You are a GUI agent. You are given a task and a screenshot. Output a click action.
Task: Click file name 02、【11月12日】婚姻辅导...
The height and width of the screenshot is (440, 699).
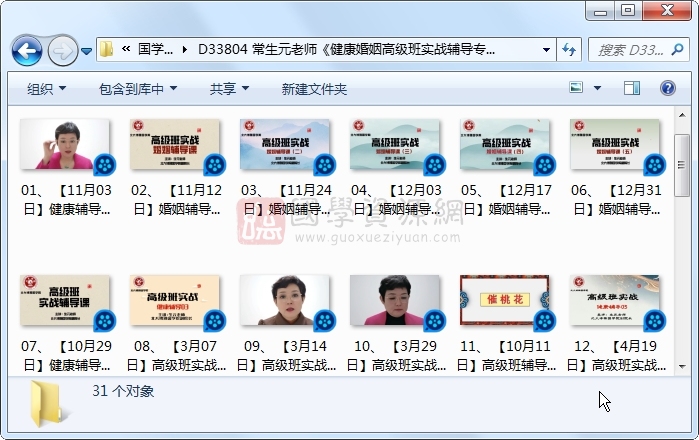pos(176,199)
